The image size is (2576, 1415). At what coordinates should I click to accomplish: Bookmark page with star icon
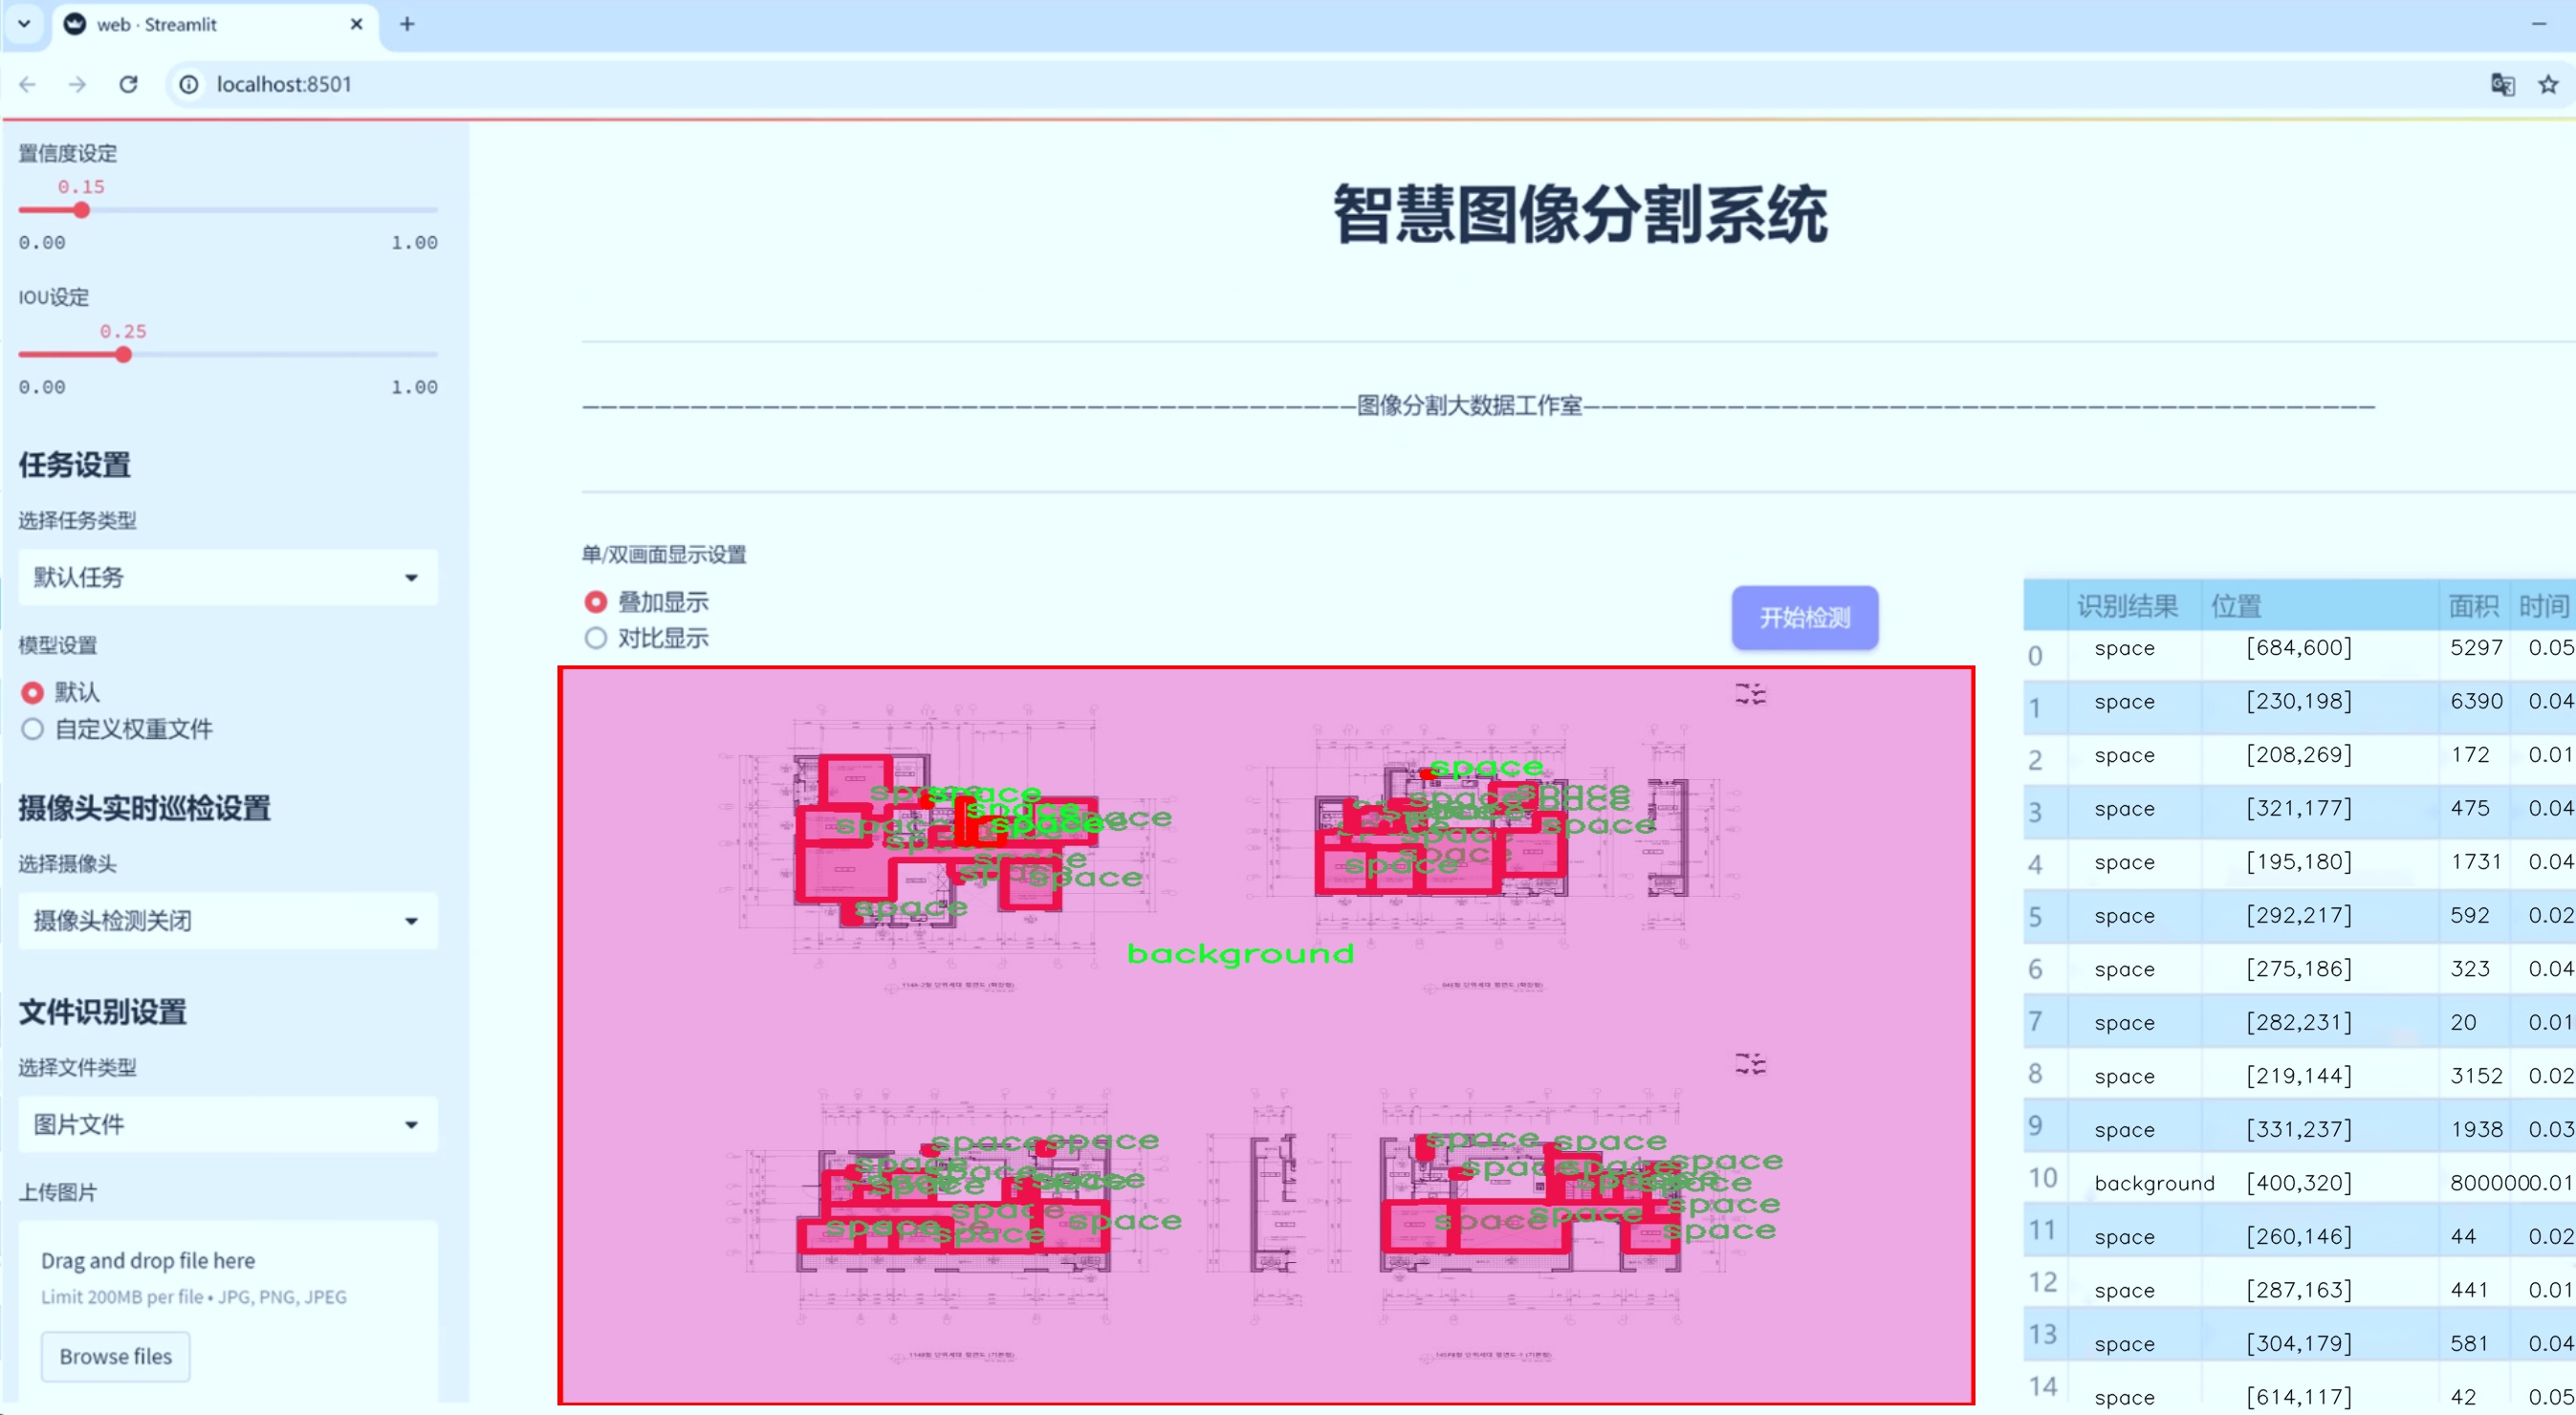tap(2548, 85)
